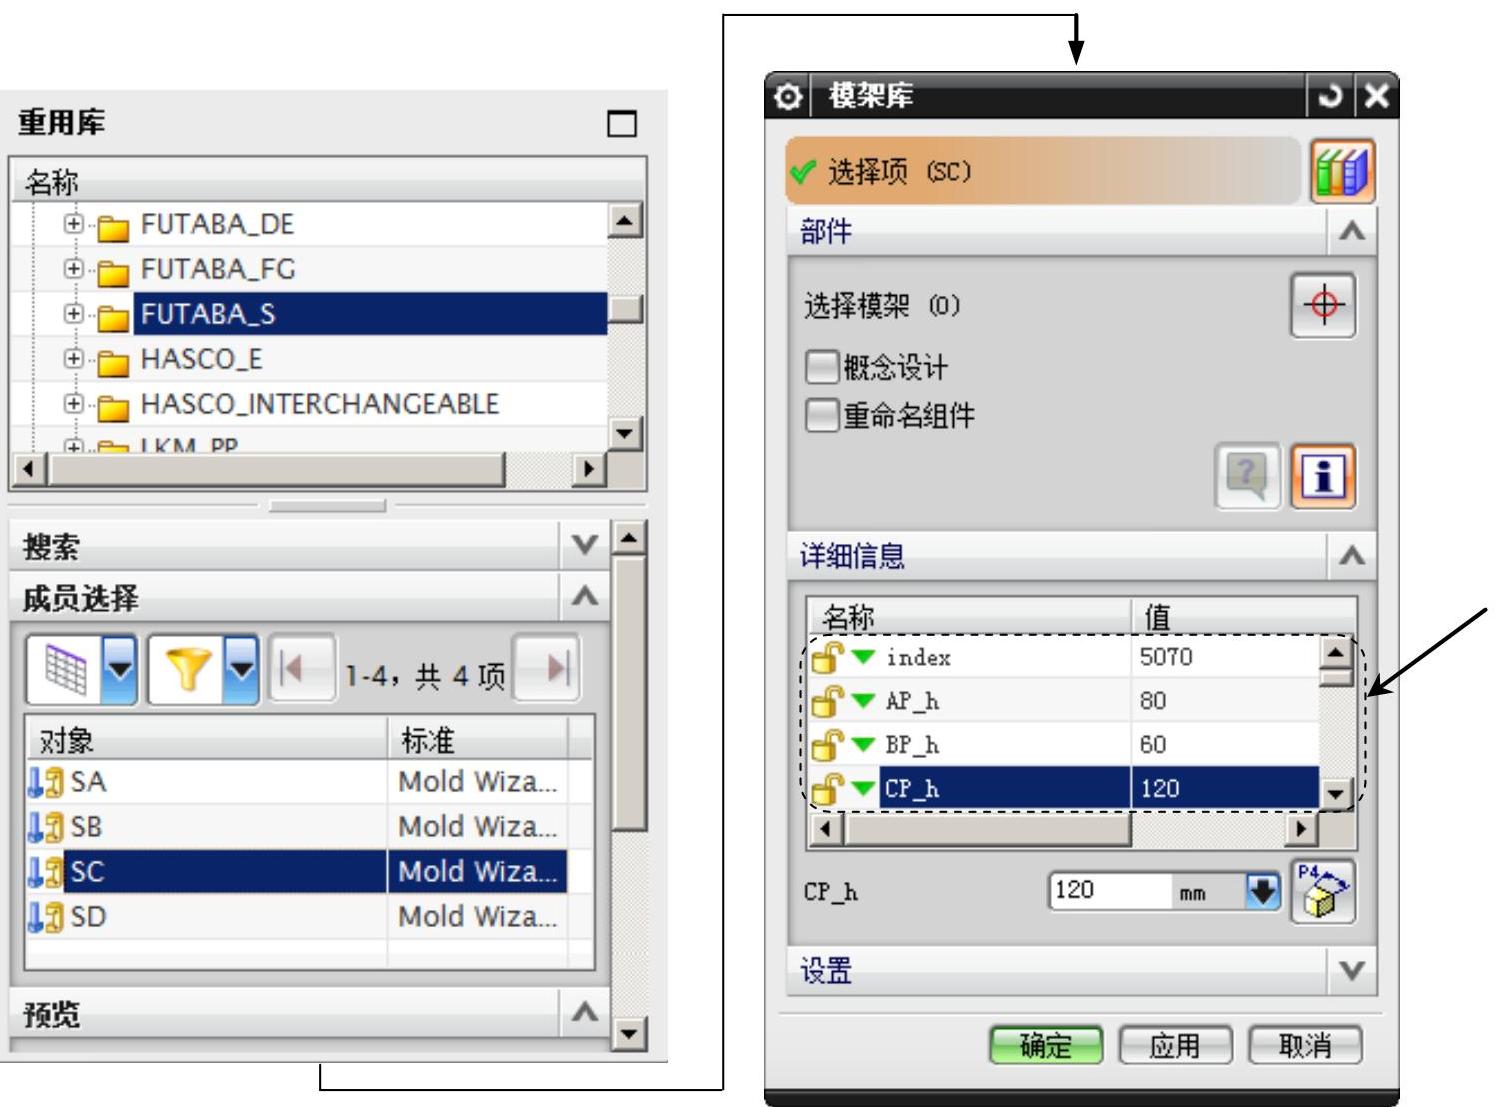The width and height of the screenshot is (1507, 1107).
Task: Click the SD member object icon
Action: [x=46, y=917]
